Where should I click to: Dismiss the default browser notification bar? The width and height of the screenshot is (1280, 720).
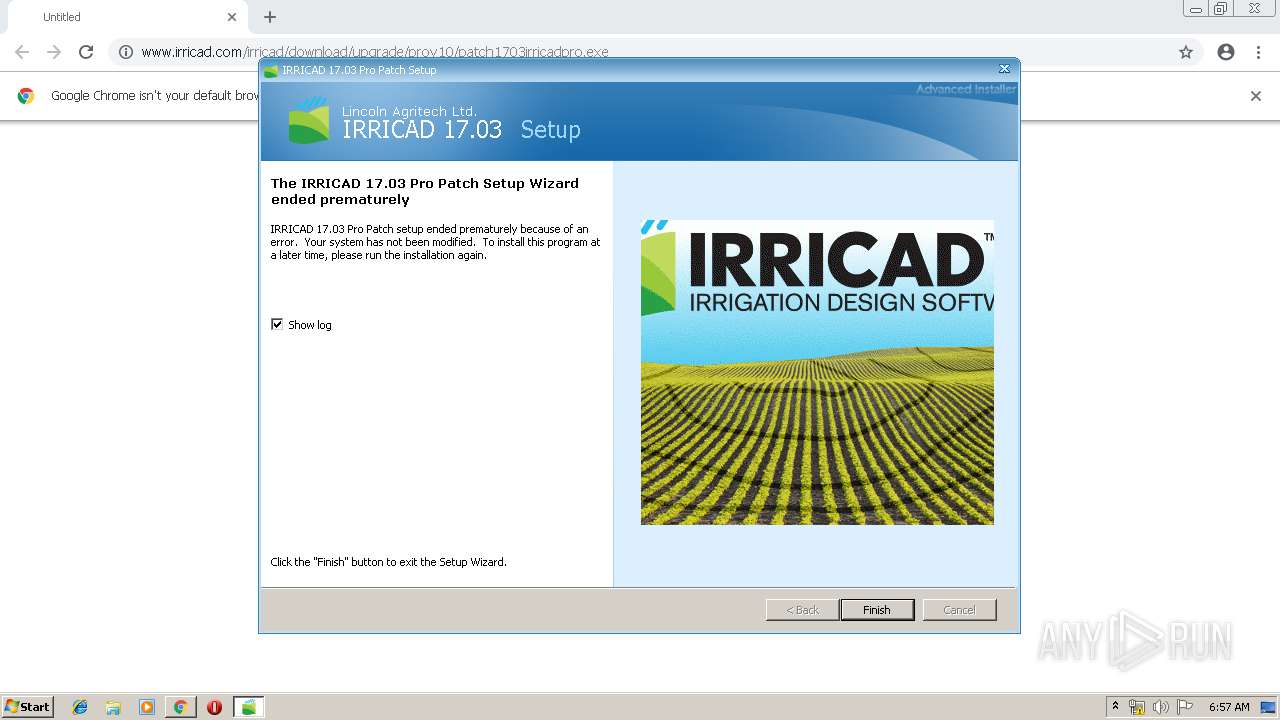[x=1256, y=96]
